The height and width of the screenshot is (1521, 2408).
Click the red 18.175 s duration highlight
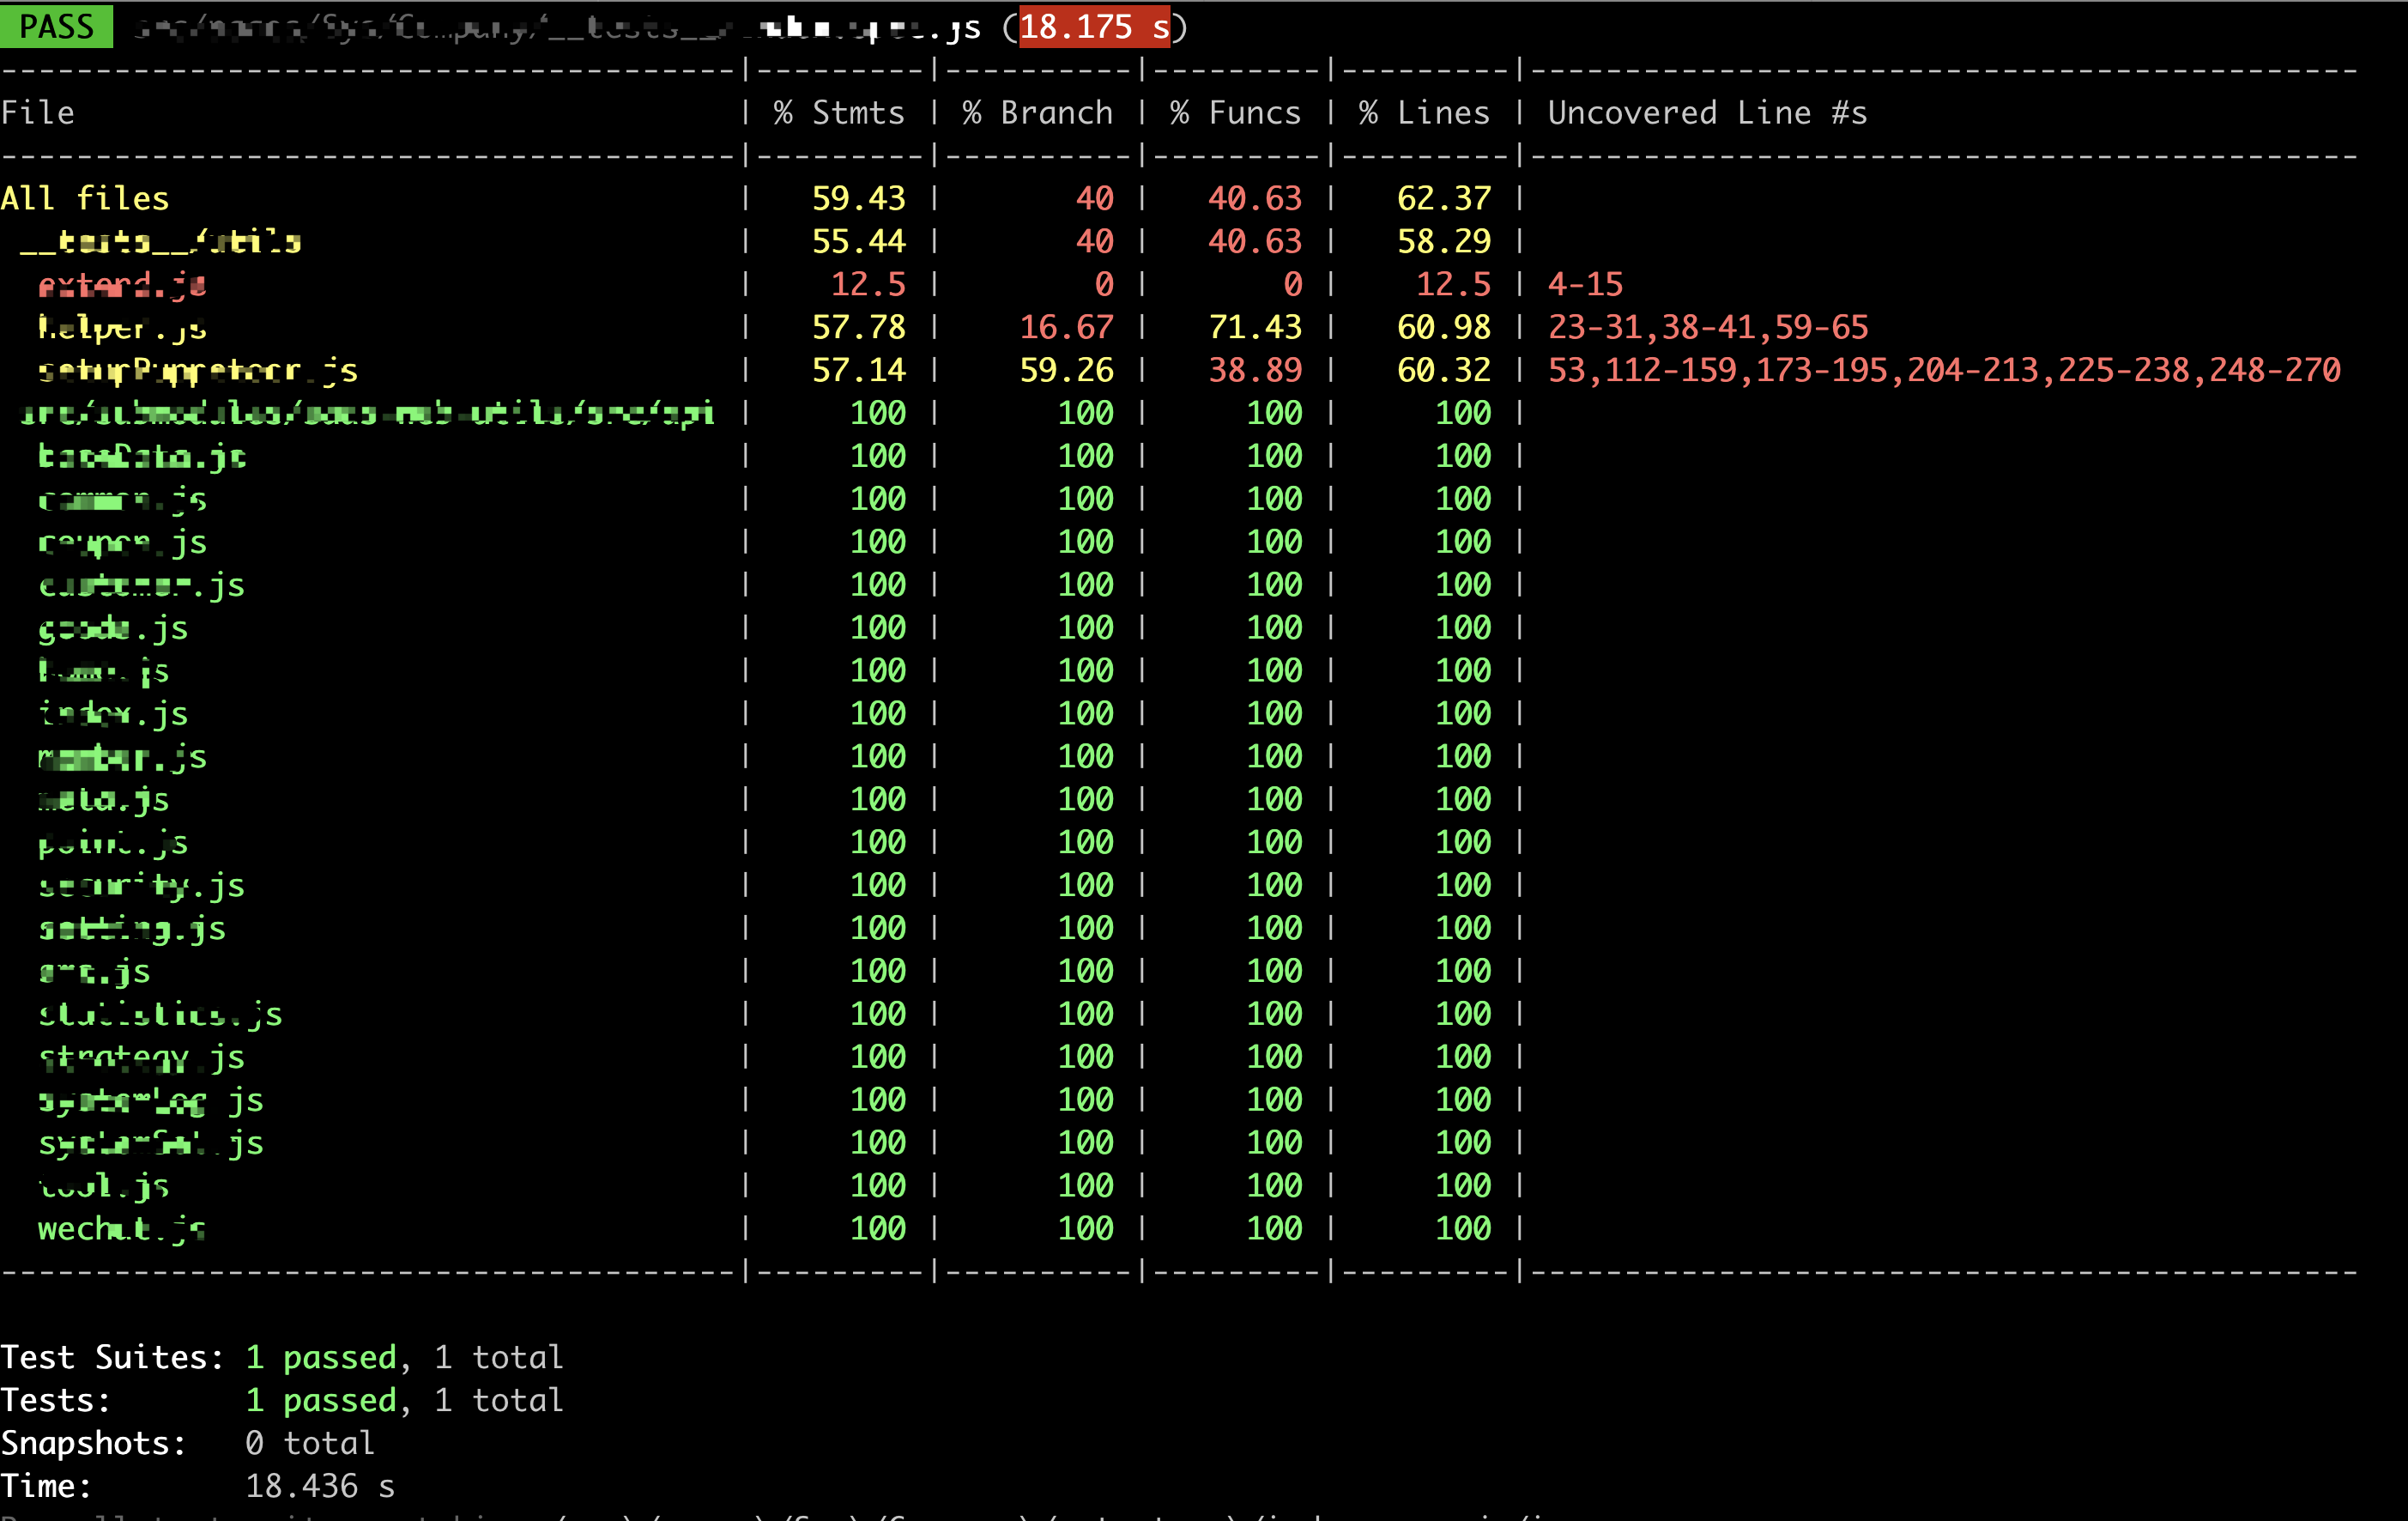1094,27
